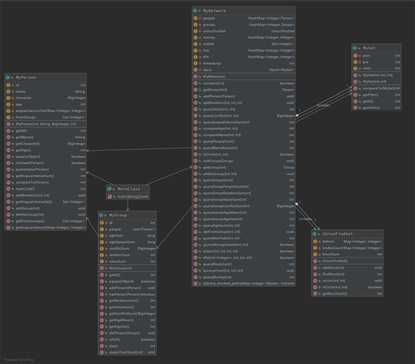Select the MyNetwork class title
Image resolution: width=415 pixels, height=364 pixels.
coord(214,11)
